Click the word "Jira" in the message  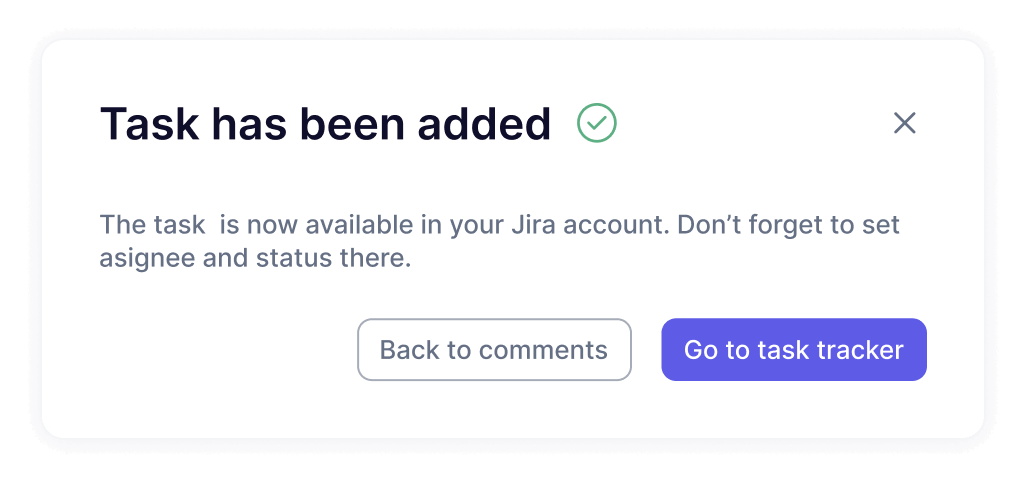tap(529, 225)
